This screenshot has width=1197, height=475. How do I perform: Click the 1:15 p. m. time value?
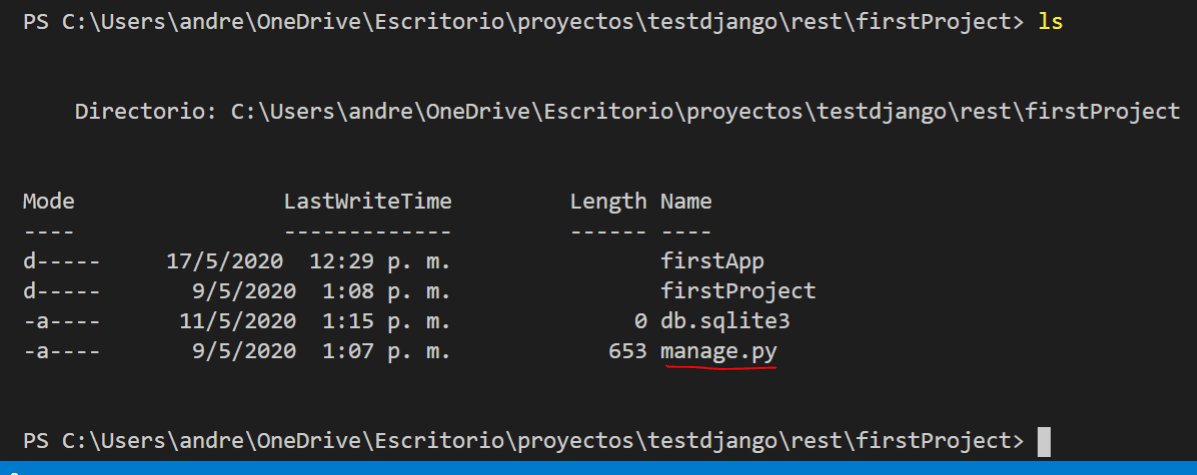click(387, 321)
